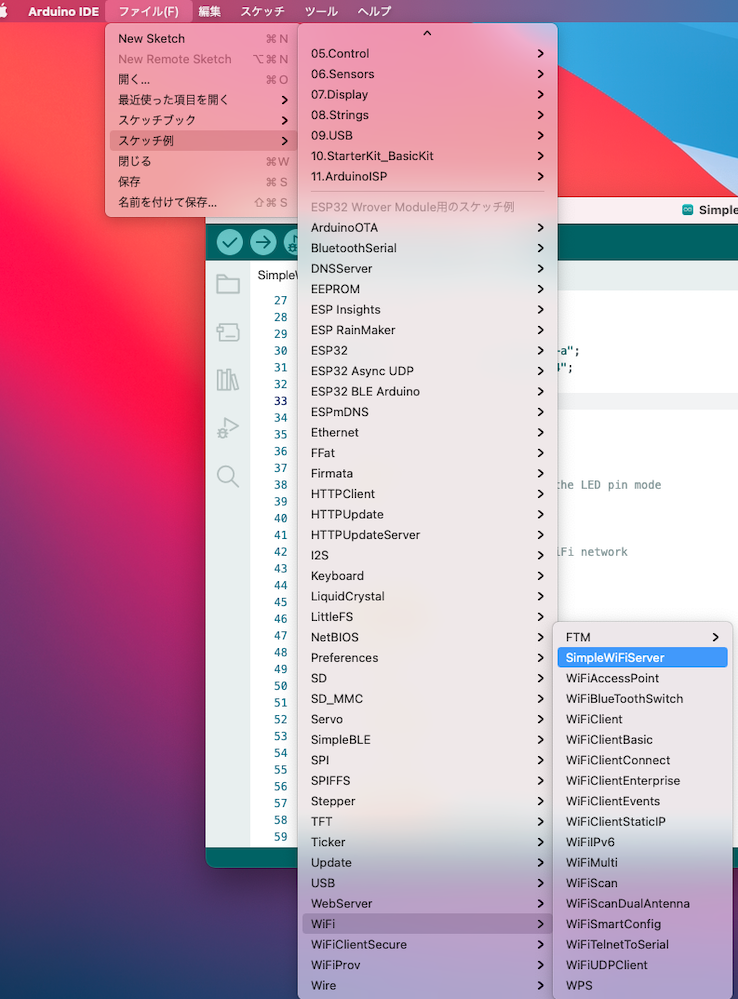
Task: Expand EEPROM examples
Action: [x=427, y=289]
